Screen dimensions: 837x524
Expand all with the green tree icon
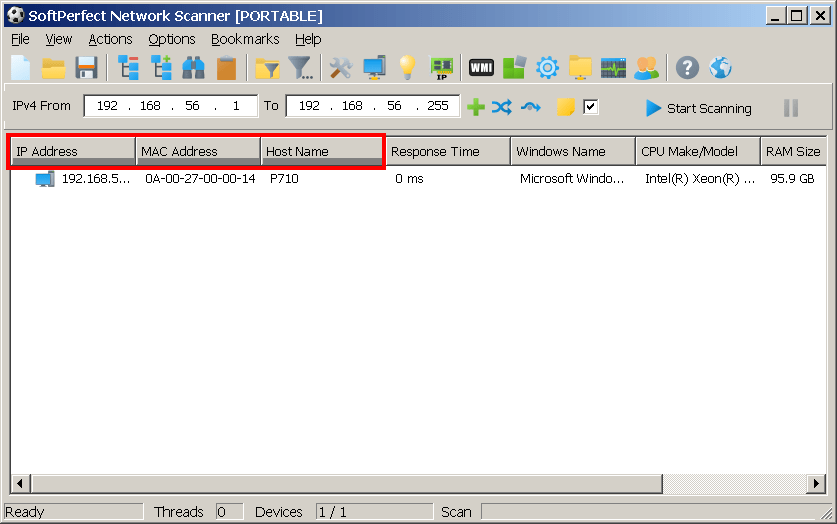tap(161, 68)
